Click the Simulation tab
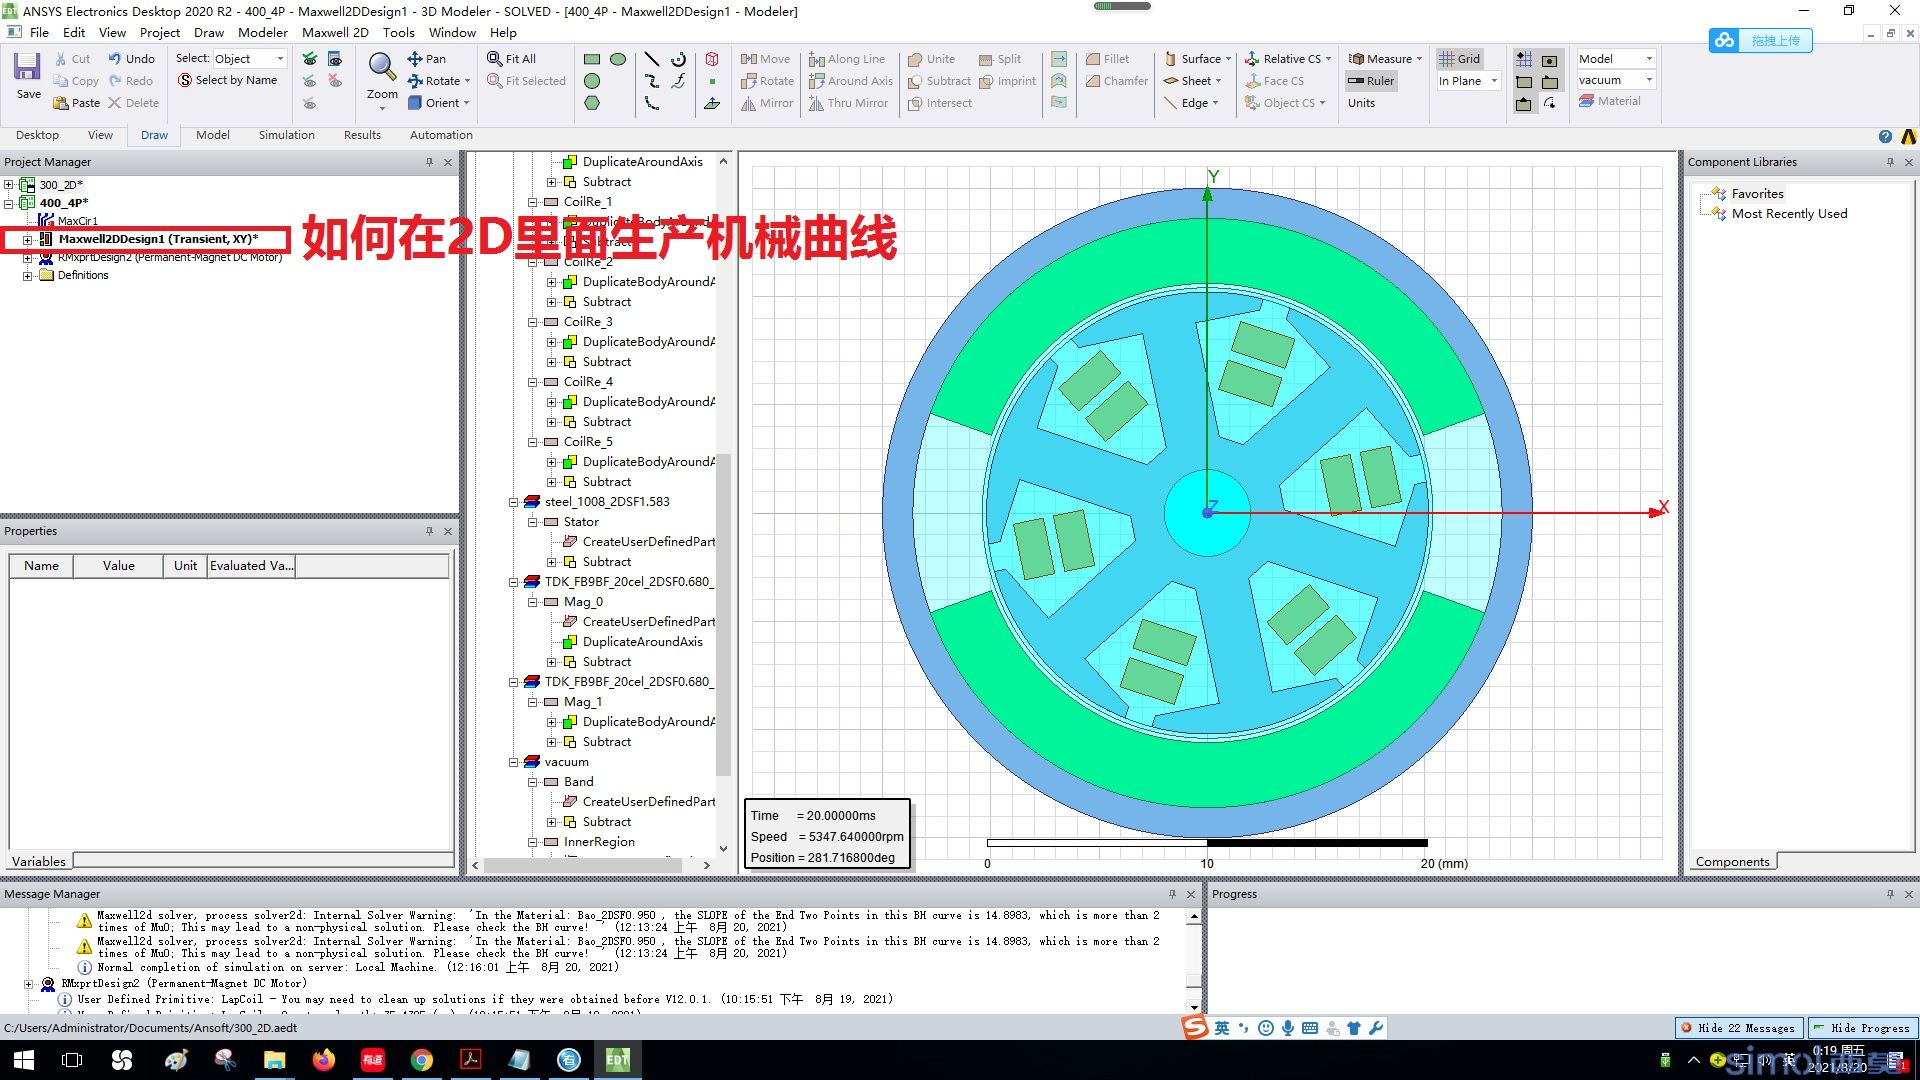 point(287,135)
